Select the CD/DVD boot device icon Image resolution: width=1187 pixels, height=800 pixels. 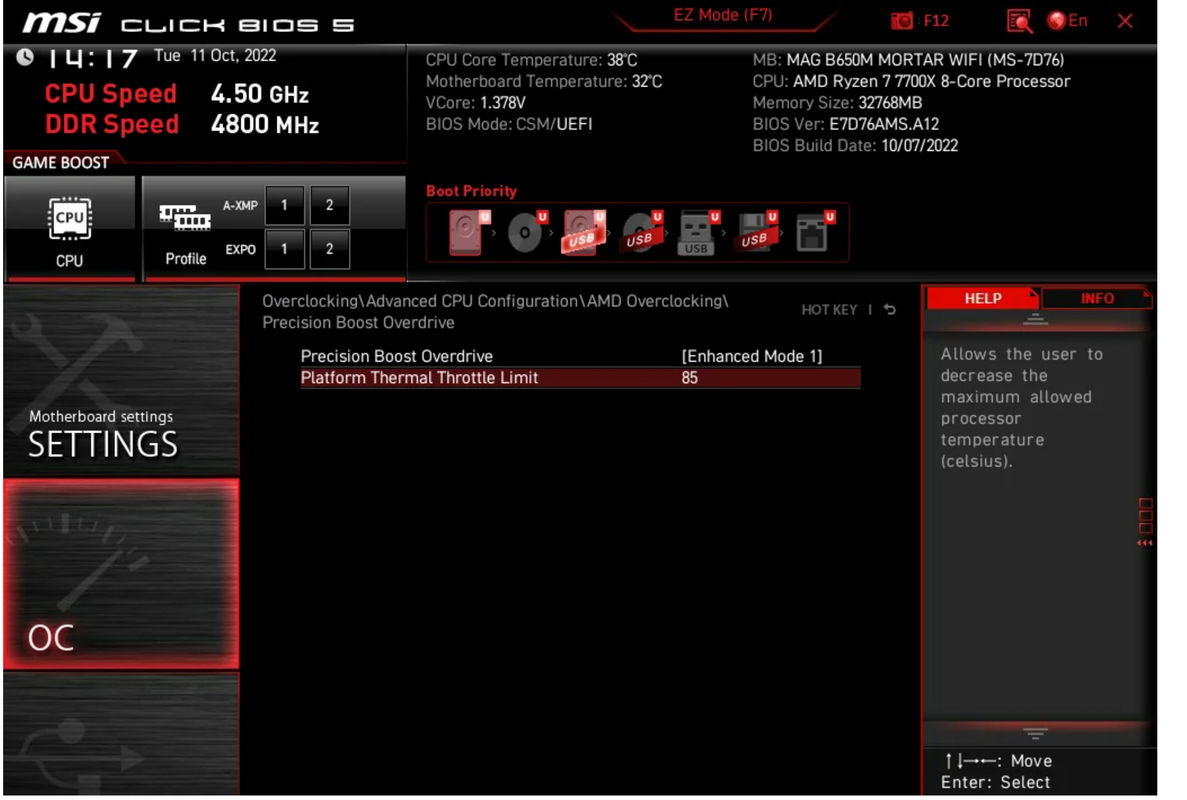(527, 232)
